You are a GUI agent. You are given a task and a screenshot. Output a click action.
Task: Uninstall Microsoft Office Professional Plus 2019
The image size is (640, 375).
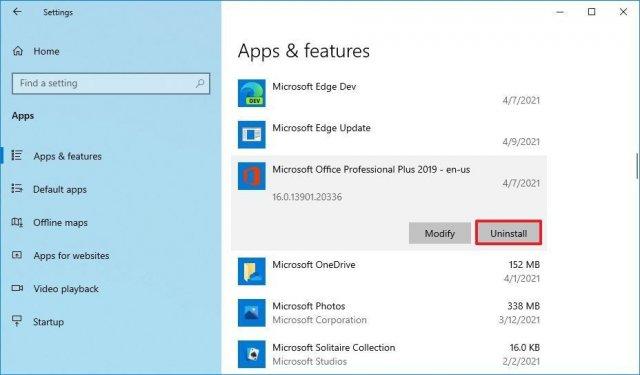click(x=509, y=233)
